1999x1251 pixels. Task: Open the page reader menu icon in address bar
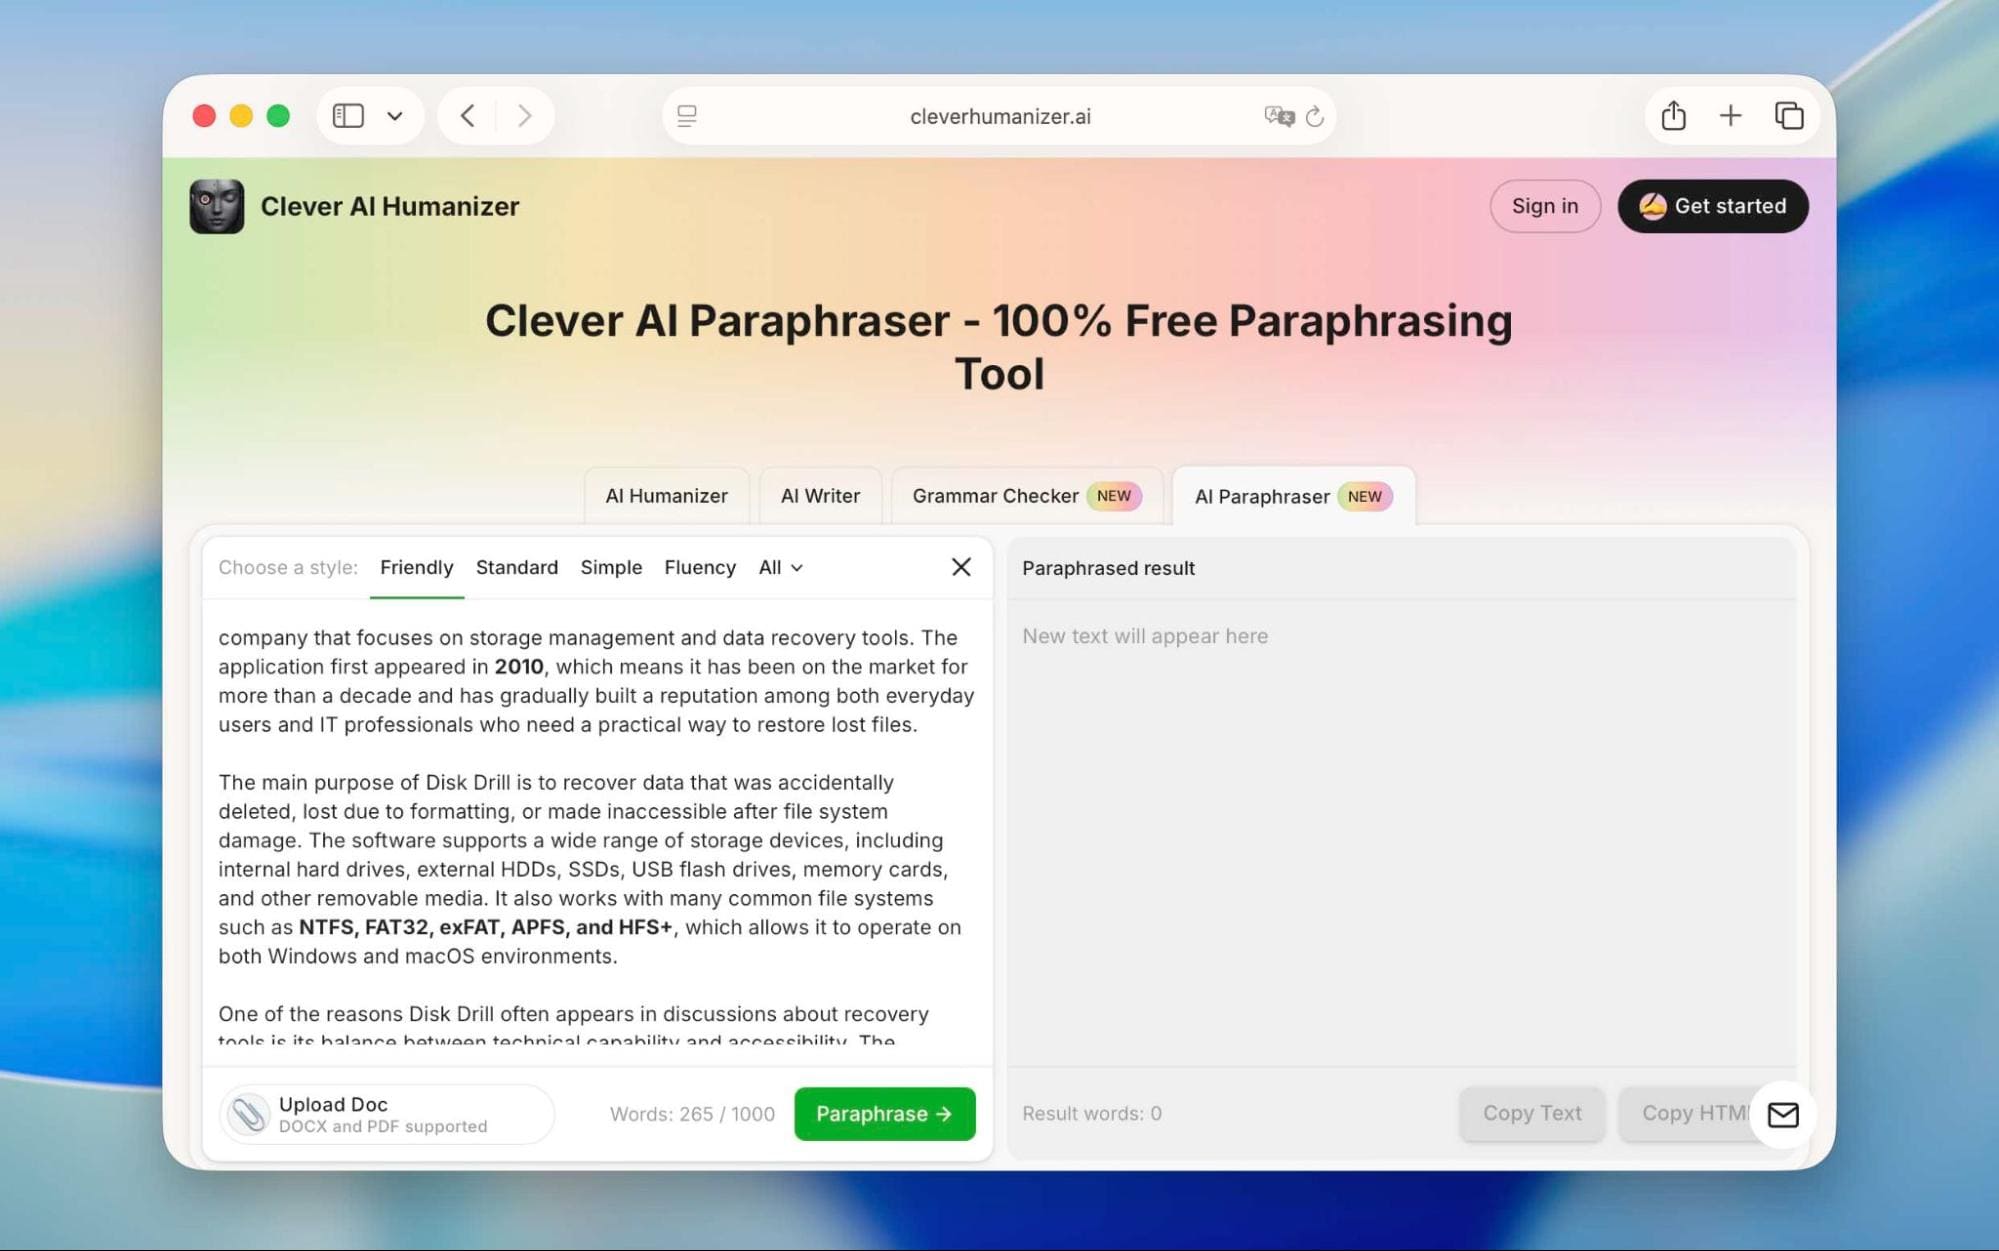click(x=687, y=116)
